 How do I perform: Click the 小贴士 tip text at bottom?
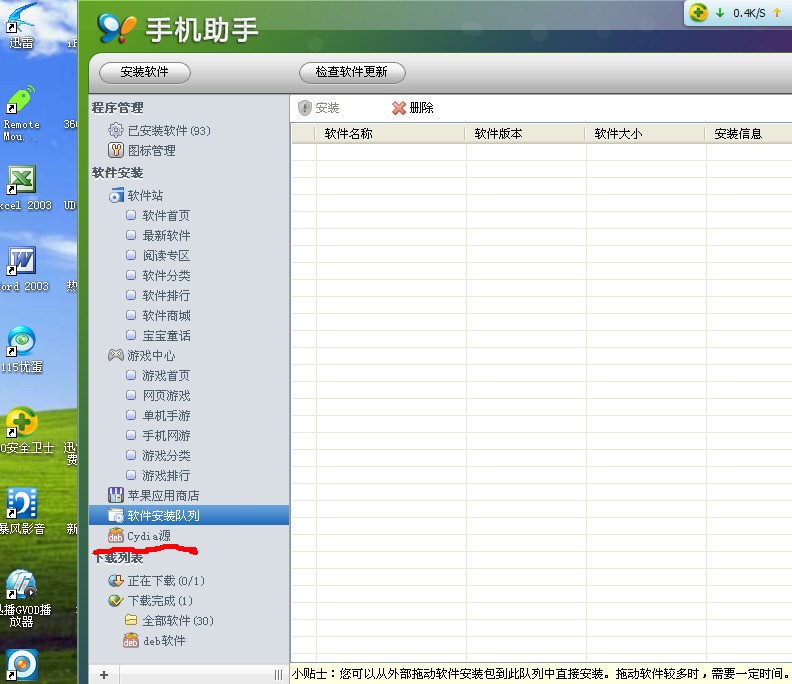[x=540, y=674]
